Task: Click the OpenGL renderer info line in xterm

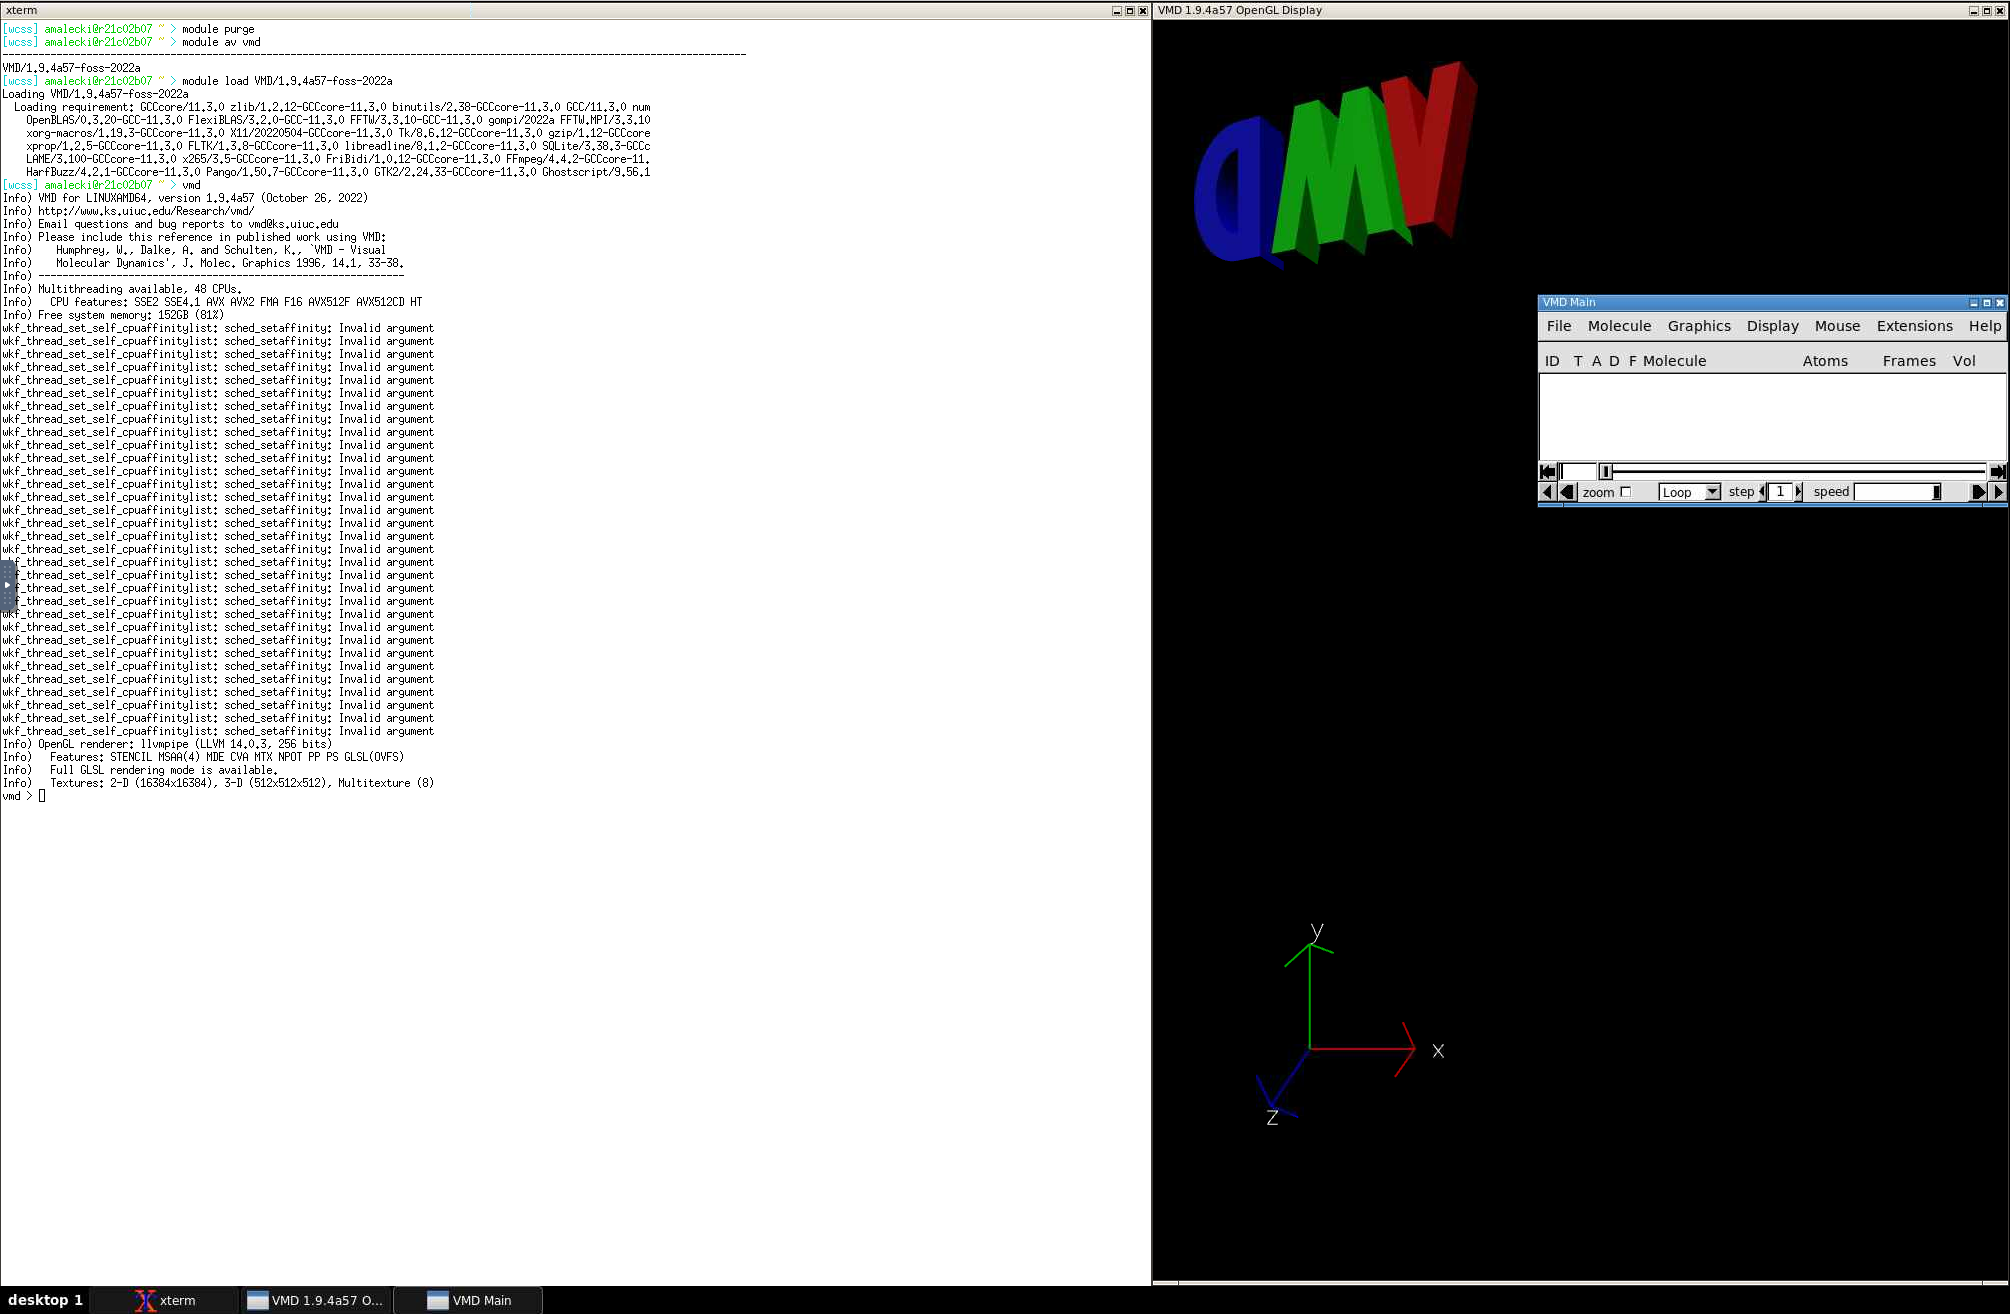Action: tap(167, 744)
